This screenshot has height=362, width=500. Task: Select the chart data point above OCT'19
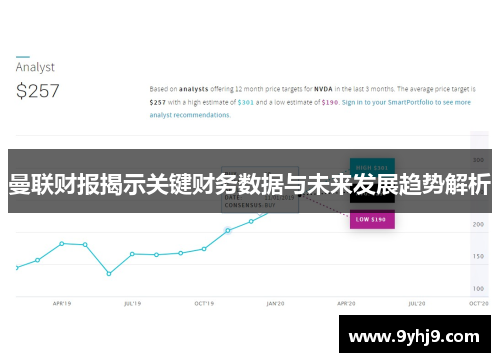click(204, 249)
